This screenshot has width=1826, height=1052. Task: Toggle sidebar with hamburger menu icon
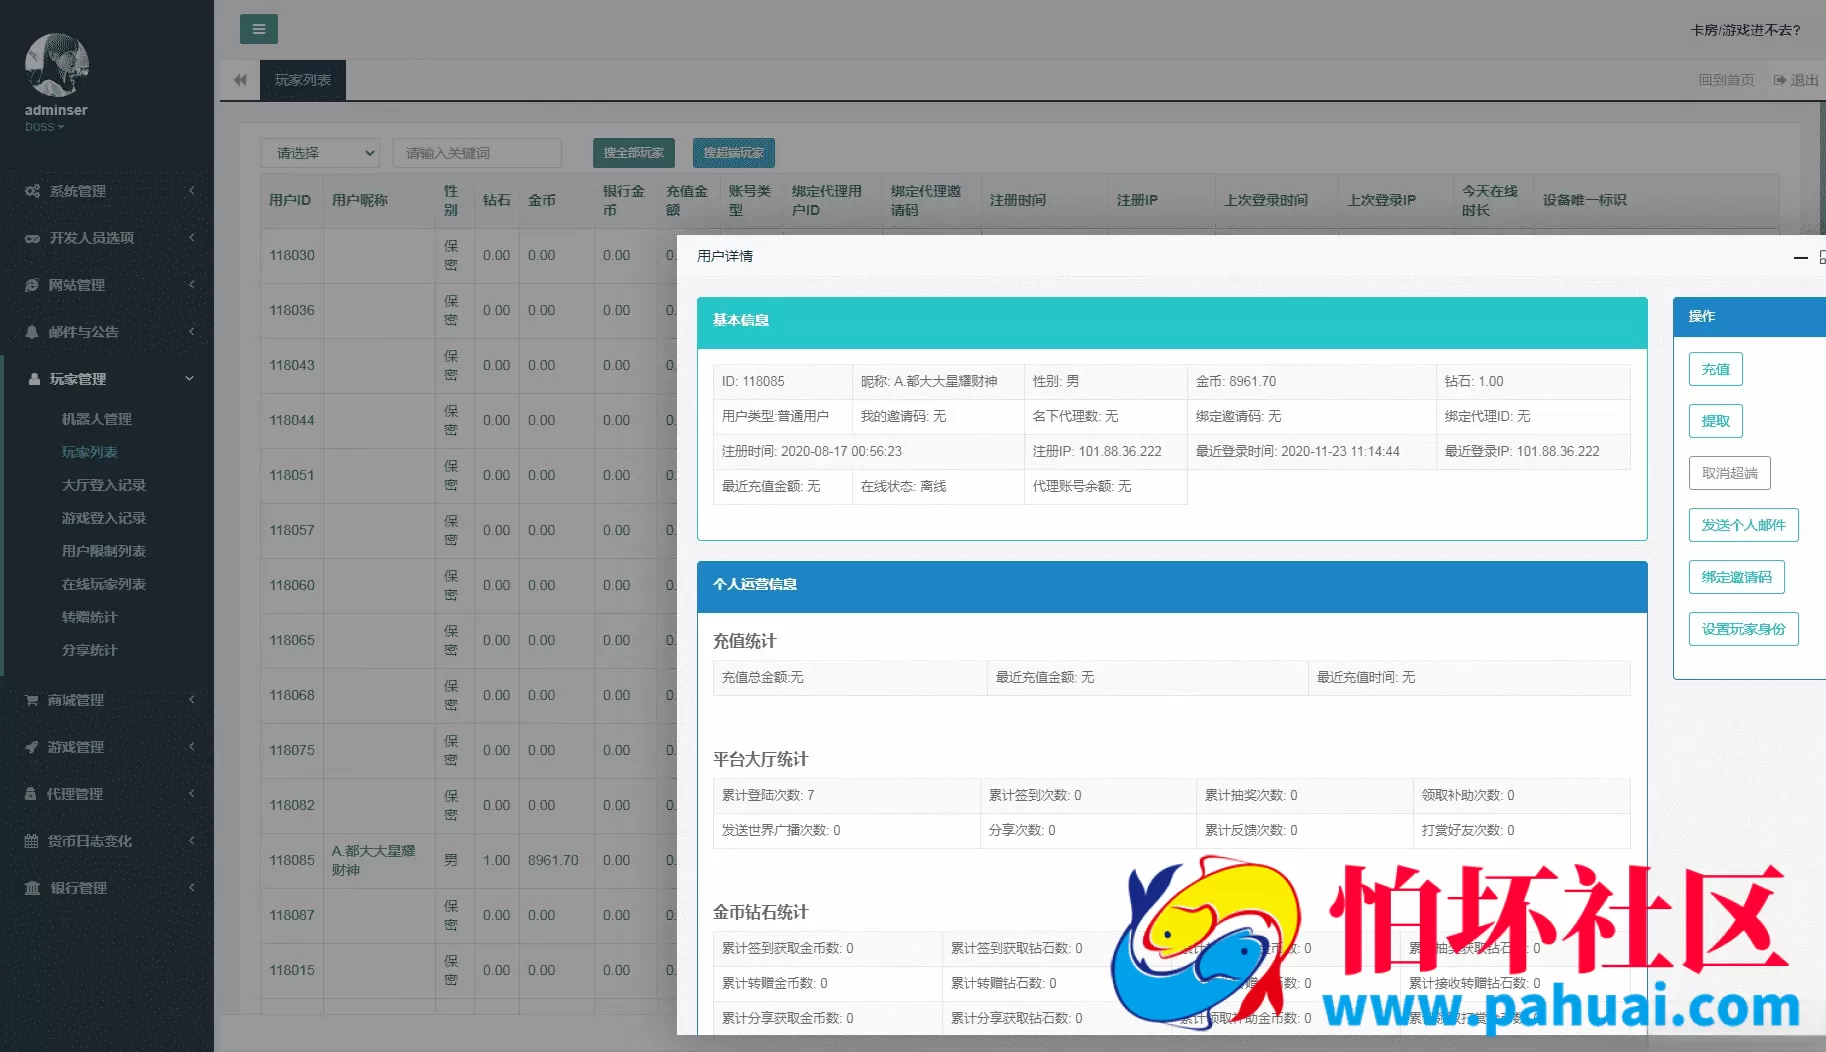[x=258, y=29]
